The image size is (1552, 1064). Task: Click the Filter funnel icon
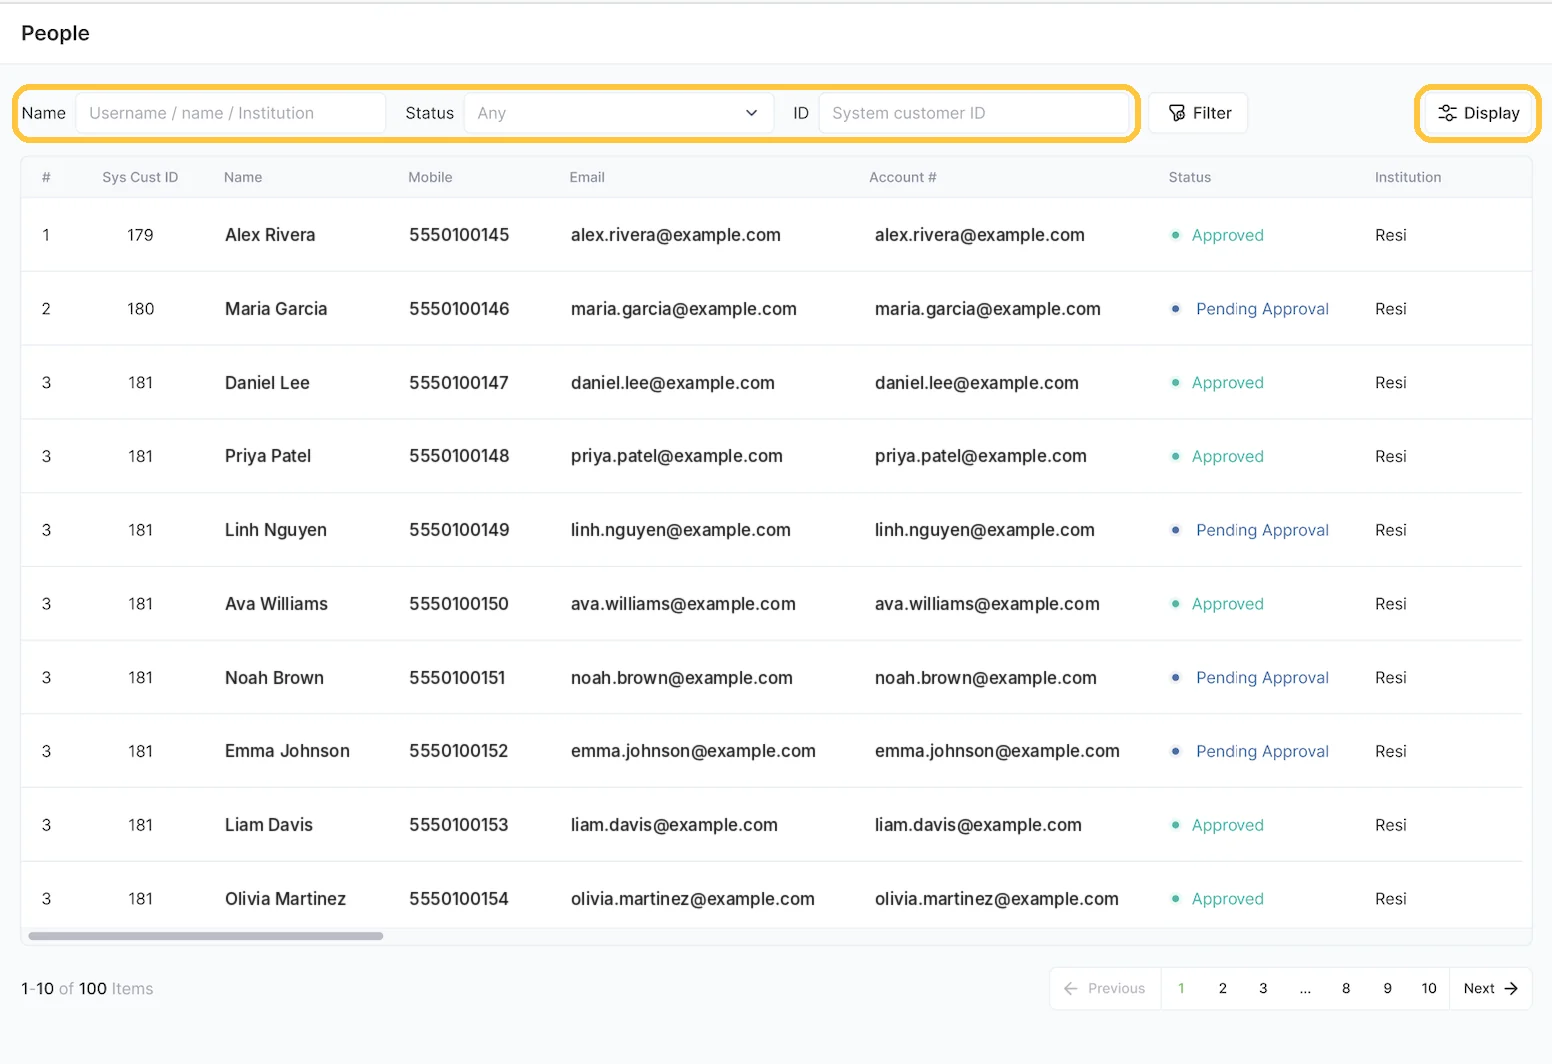(1177, 113)
